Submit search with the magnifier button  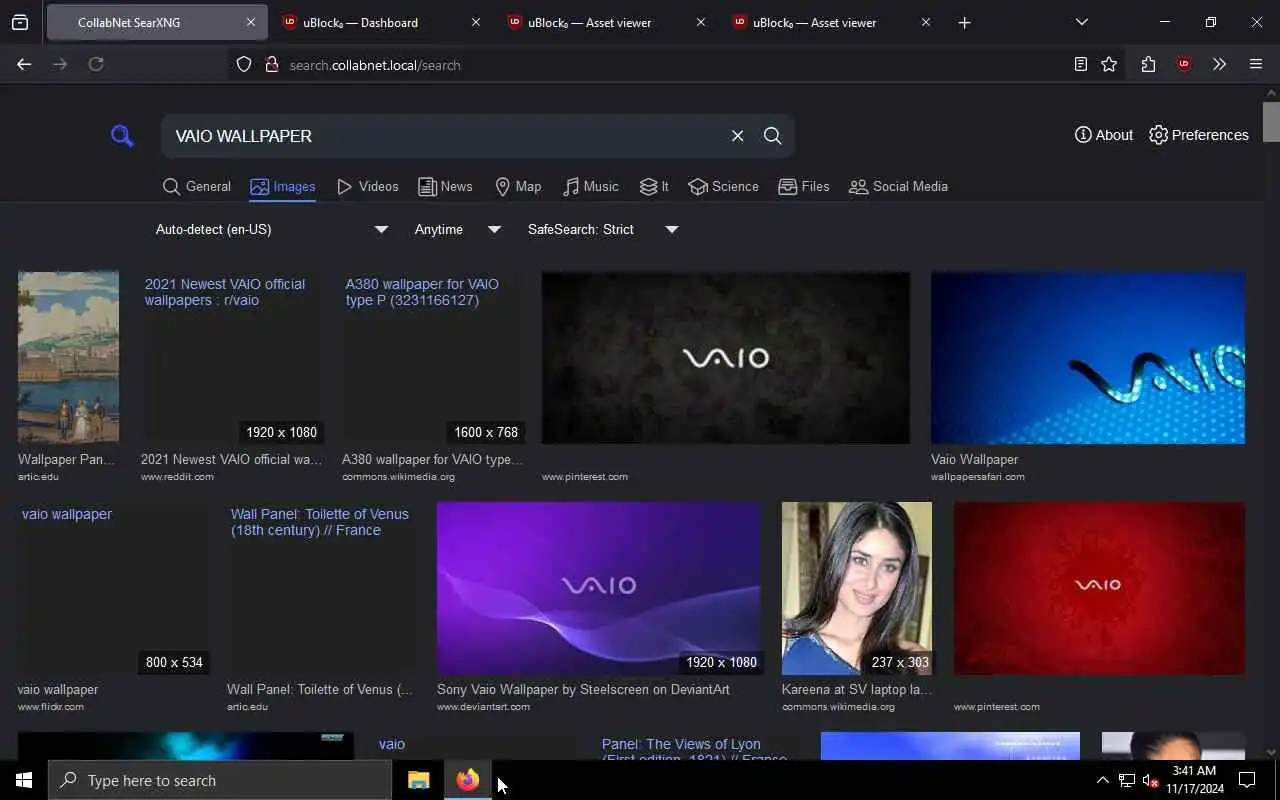(x=772, y=135)
